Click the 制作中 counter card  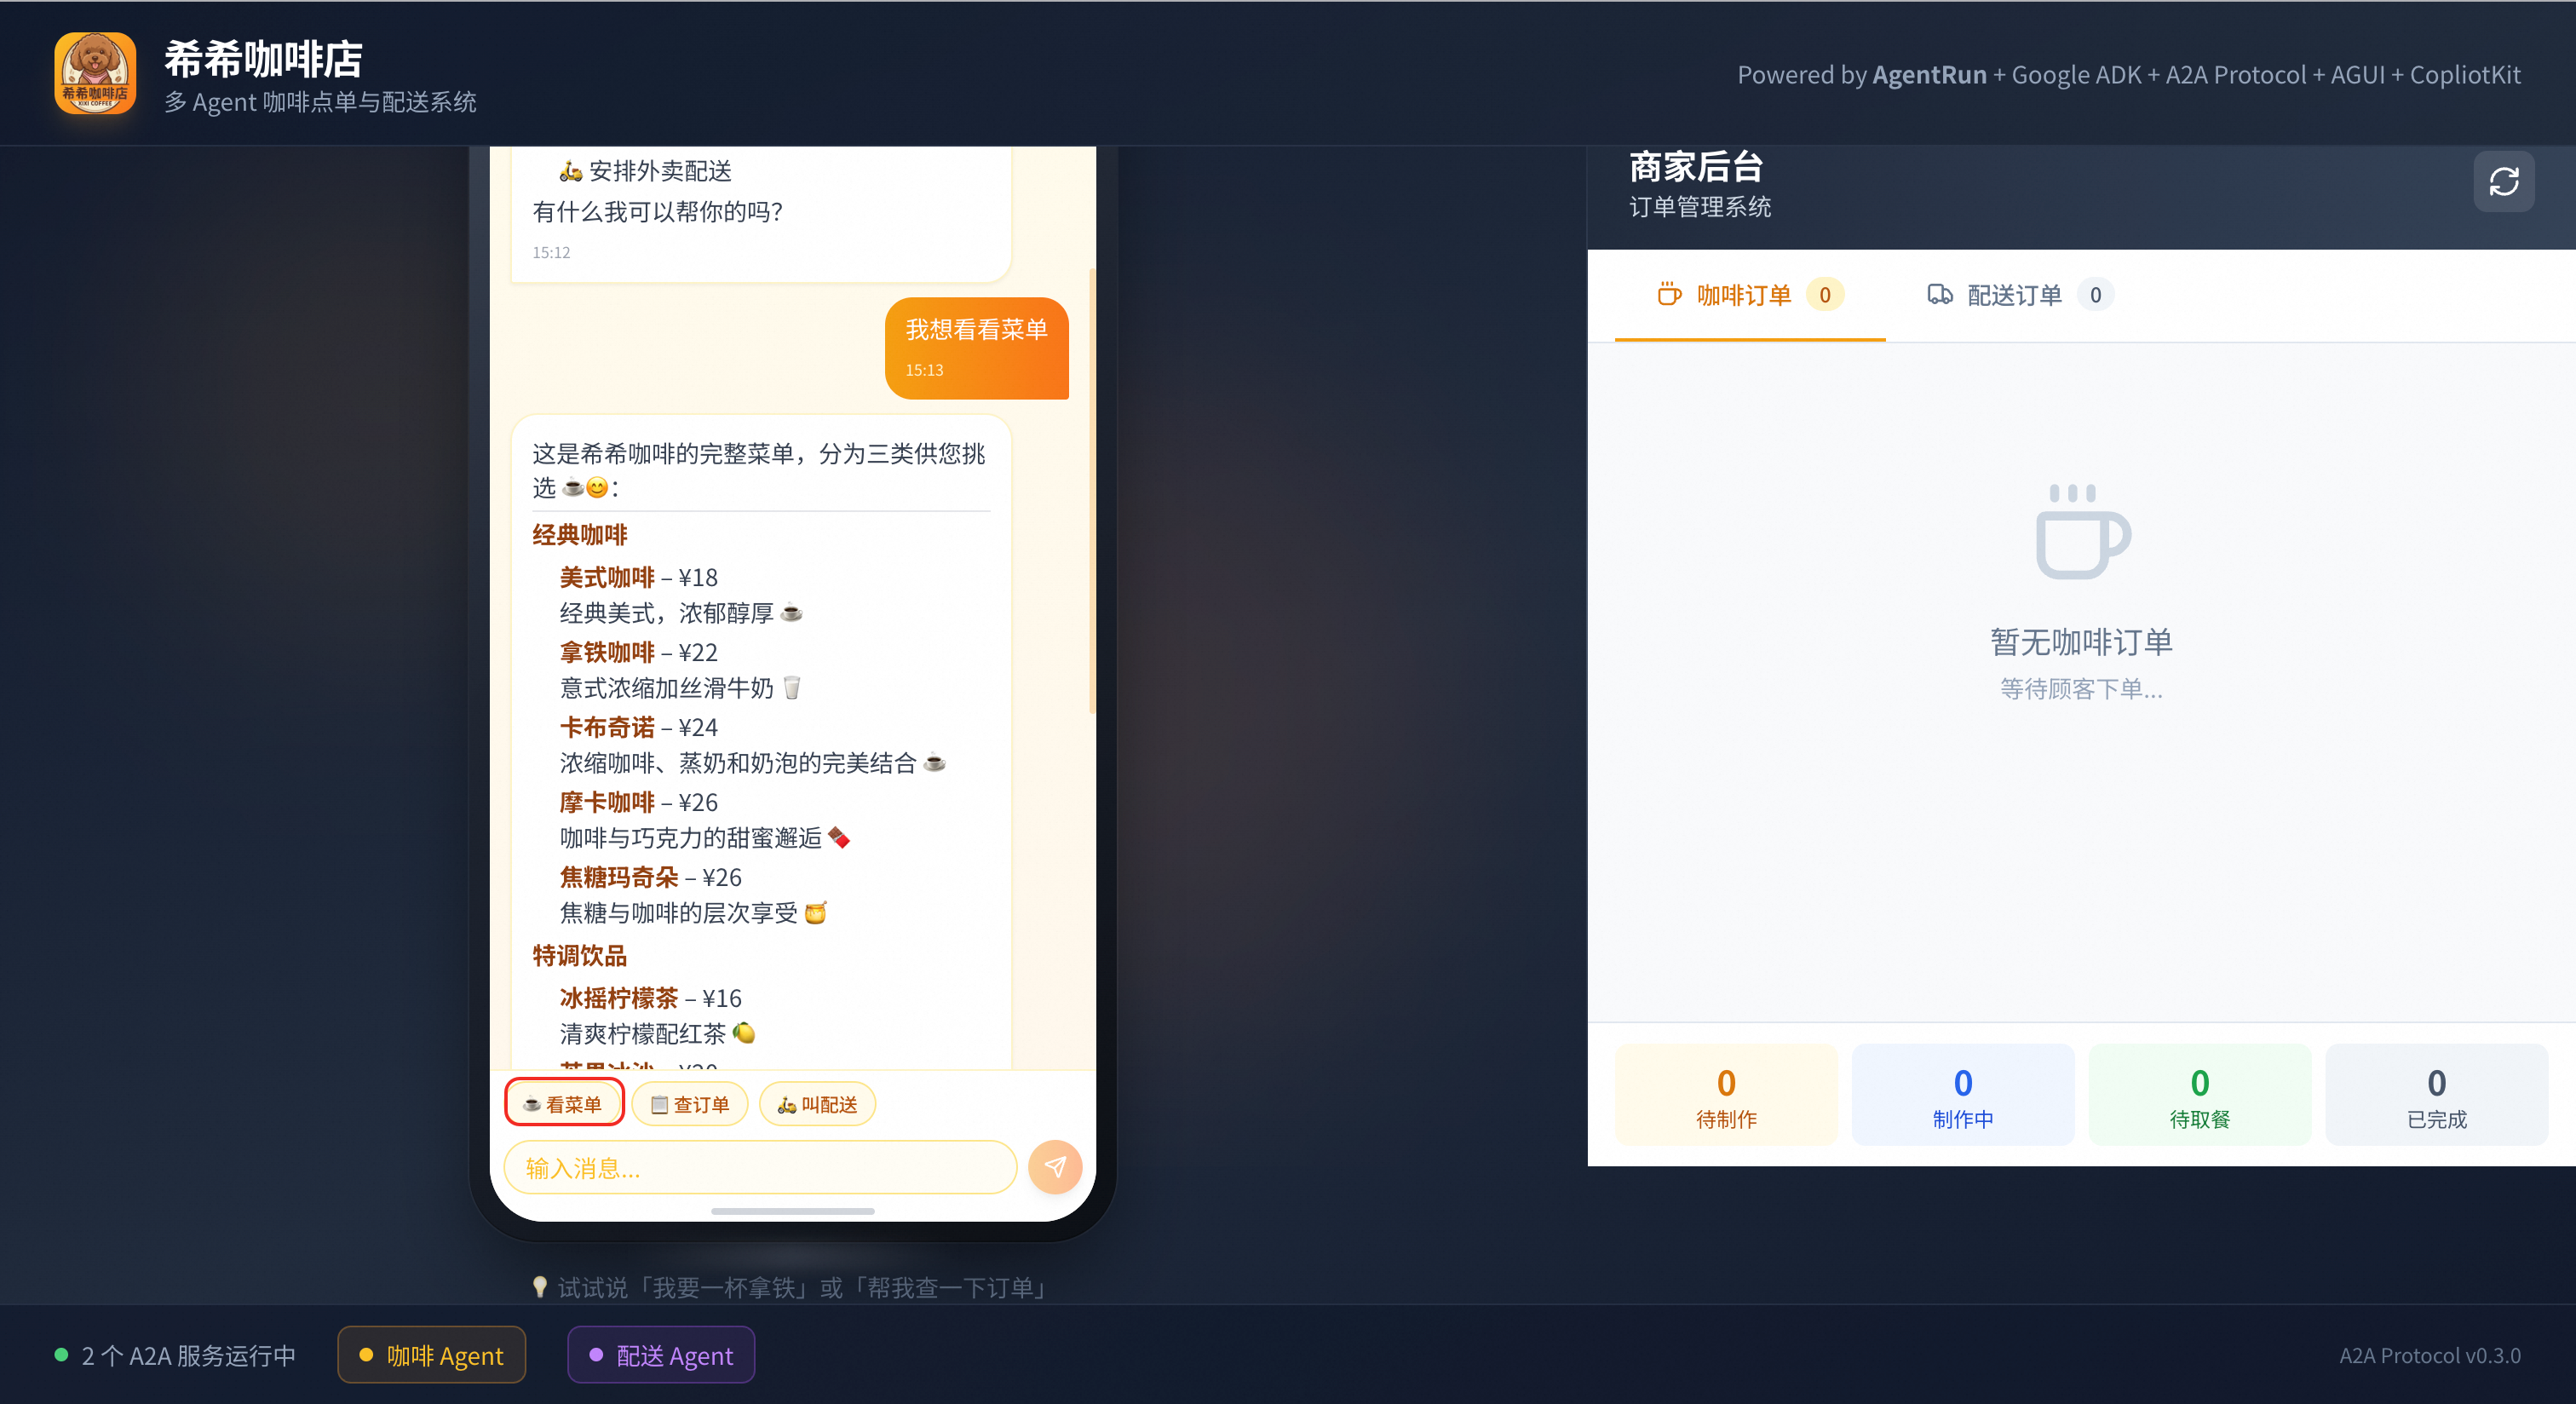(1962, 1095)
